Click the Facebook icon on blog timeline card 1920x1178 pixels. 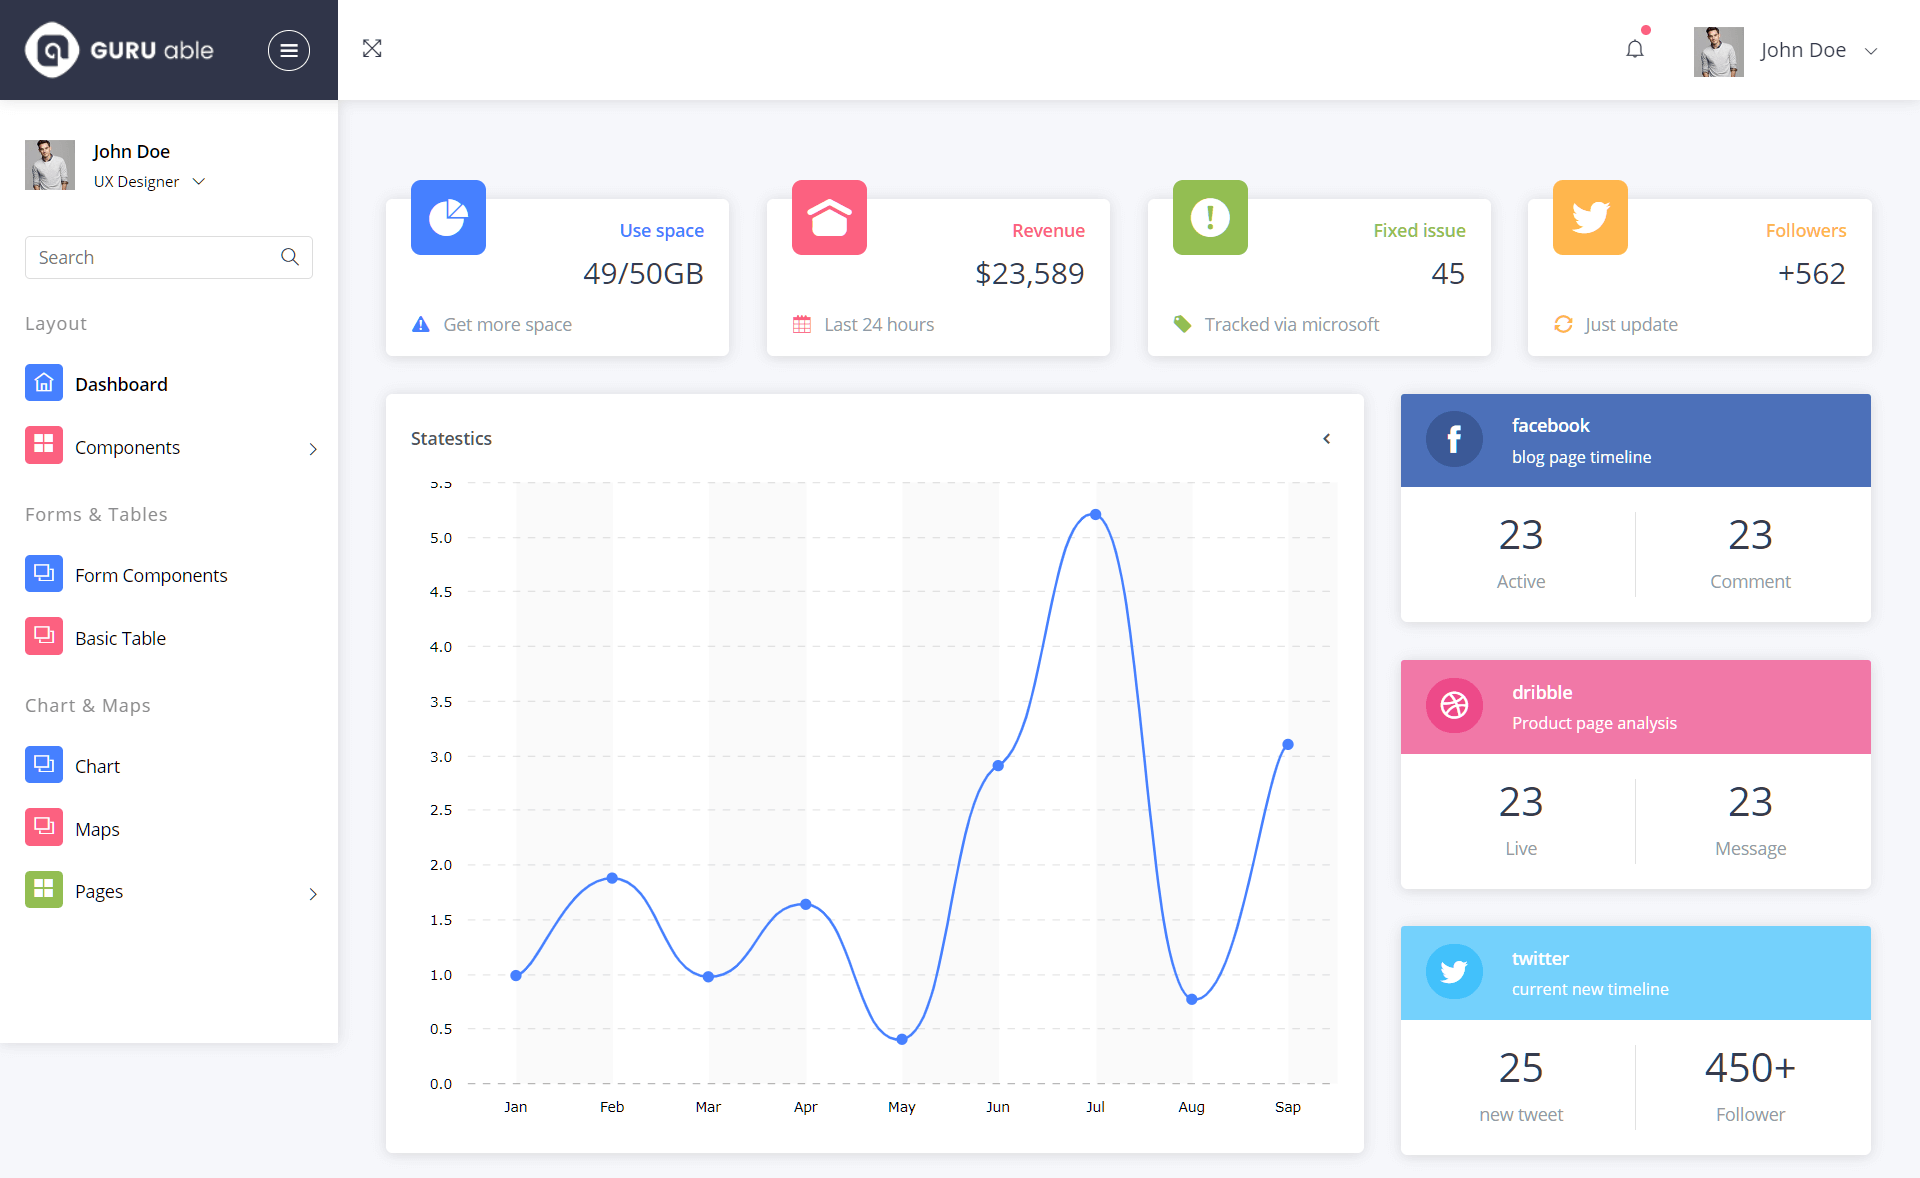[1455, 439]
